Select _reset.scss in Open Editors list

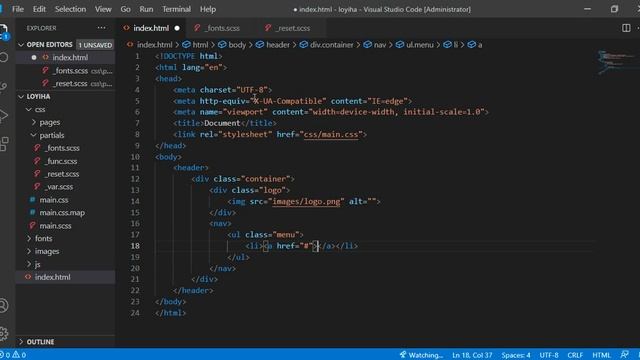point(65,84)
